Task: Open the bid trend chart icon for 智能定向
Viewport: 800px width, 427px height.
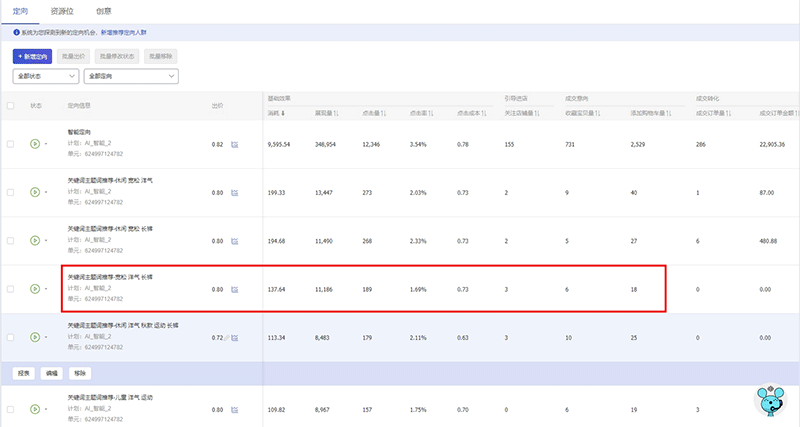Action: point(235,145)
